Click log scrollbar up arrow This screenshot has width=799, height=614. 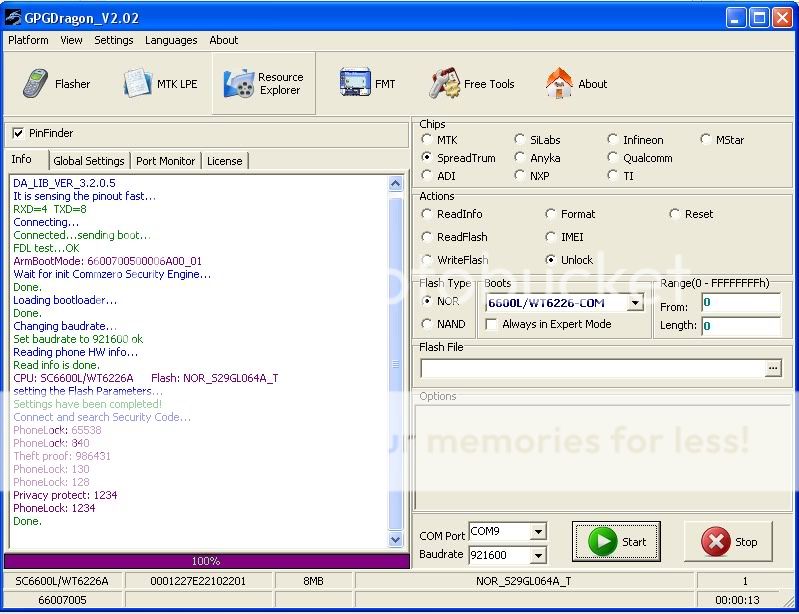[395, 183]
